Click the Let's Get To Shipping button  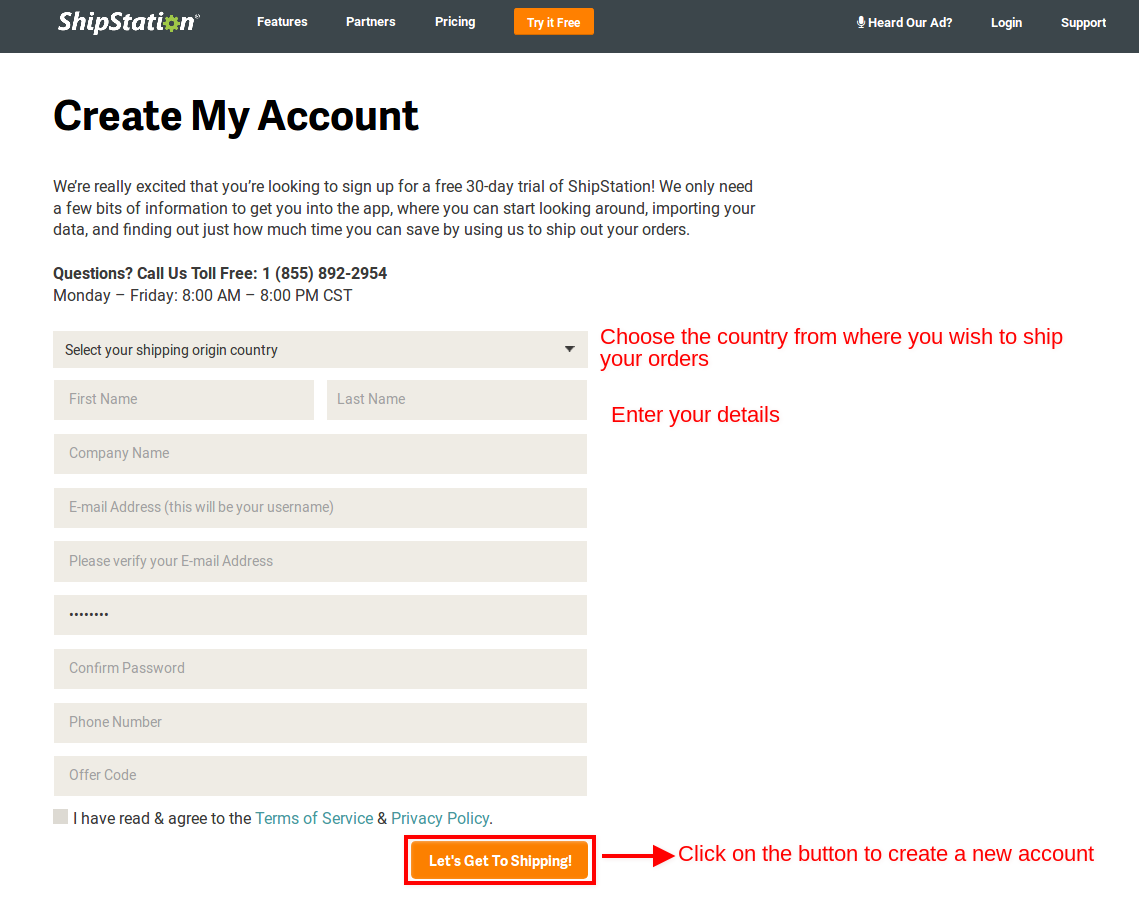coord(500,860)
